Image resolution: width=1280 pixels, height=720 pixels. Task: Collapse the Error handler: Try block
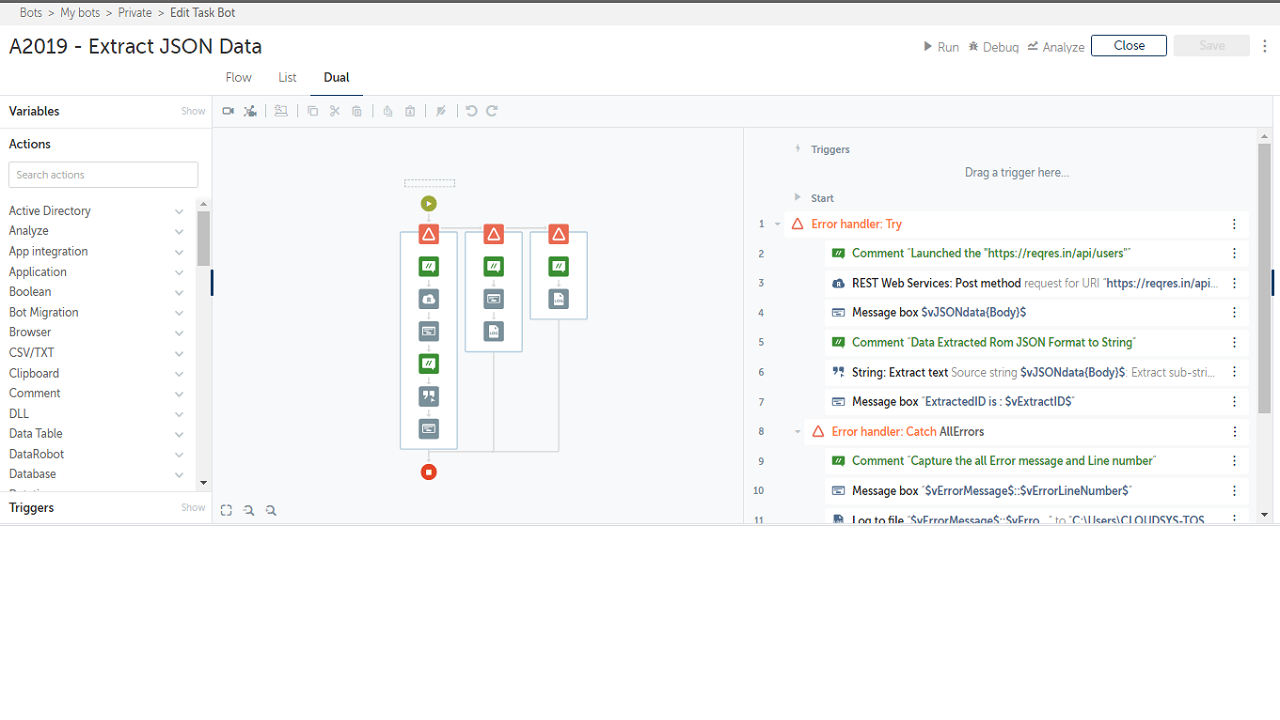tap(778, 224)
